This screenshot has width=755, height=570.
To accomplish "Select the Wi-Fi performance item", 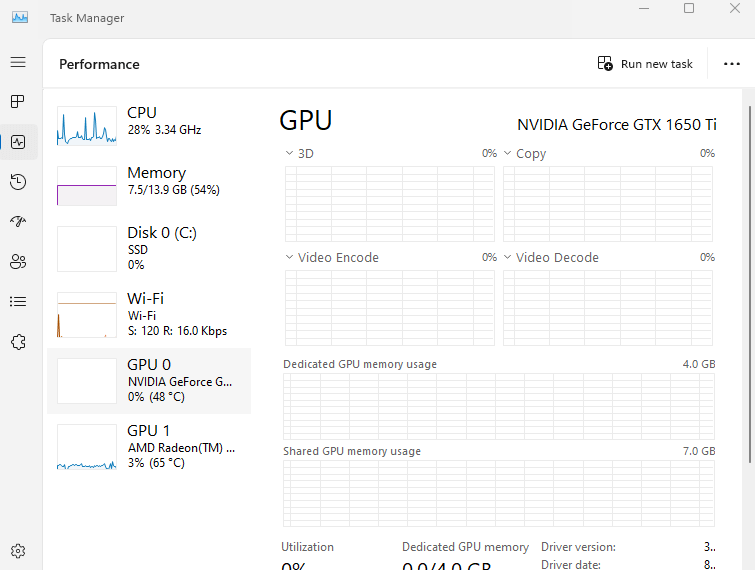I will 149,315.
